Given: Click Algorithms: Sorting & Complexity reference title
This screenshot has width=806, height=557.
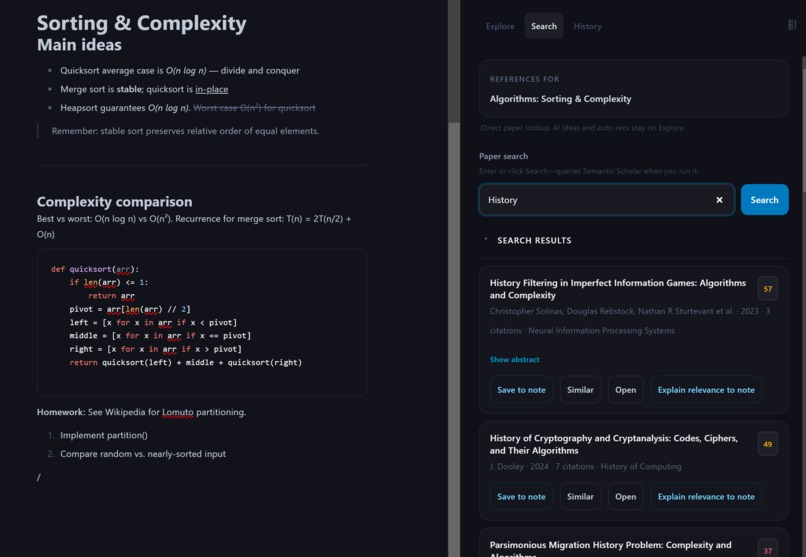Looking at the screenshot, I should coord(560,99).
